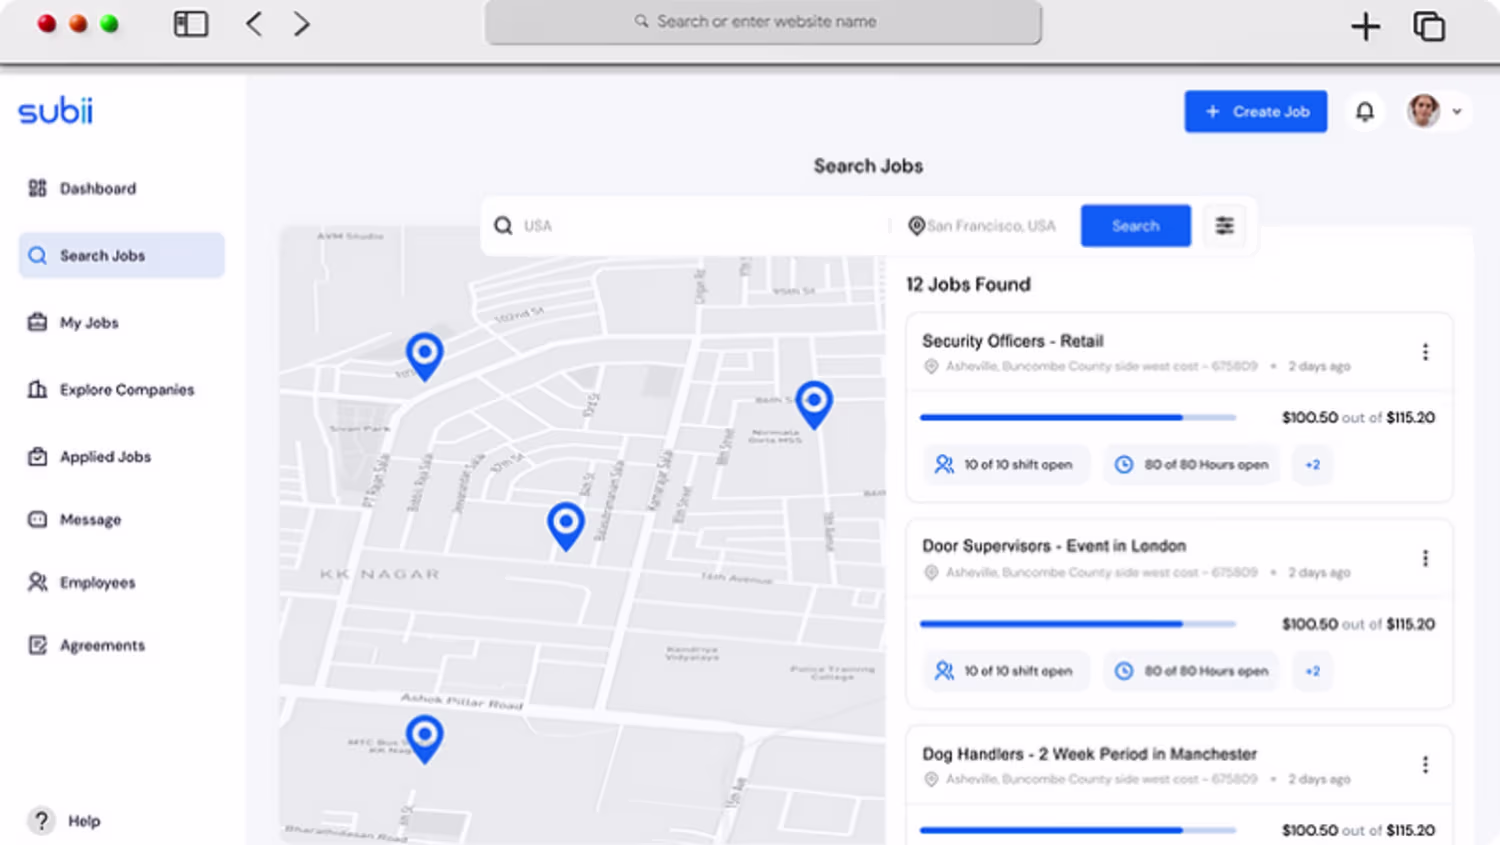1500x845 pixels.
Task: Click the Applied Jobs clipboard icon
Action: [x=38, y=456]
